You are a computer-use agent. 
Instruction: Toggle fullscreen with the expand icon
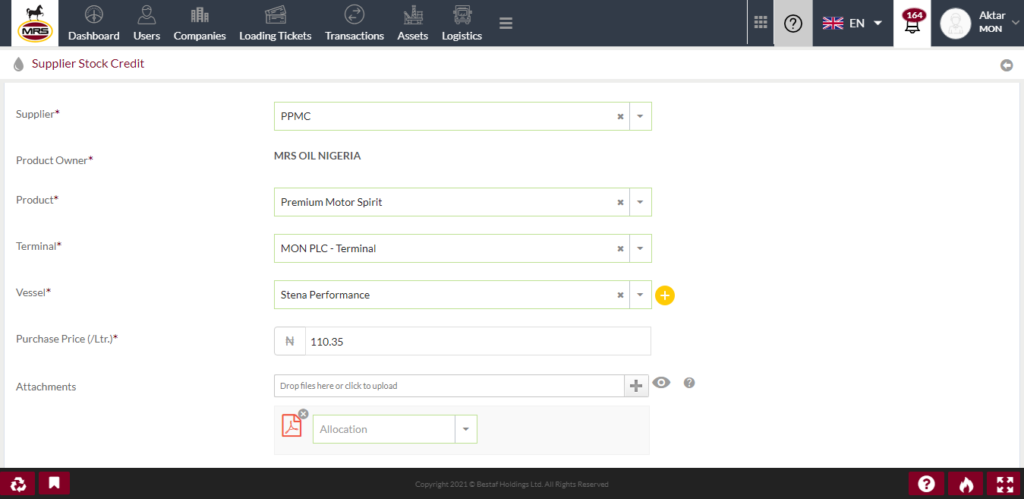[x=1004, y=484]
